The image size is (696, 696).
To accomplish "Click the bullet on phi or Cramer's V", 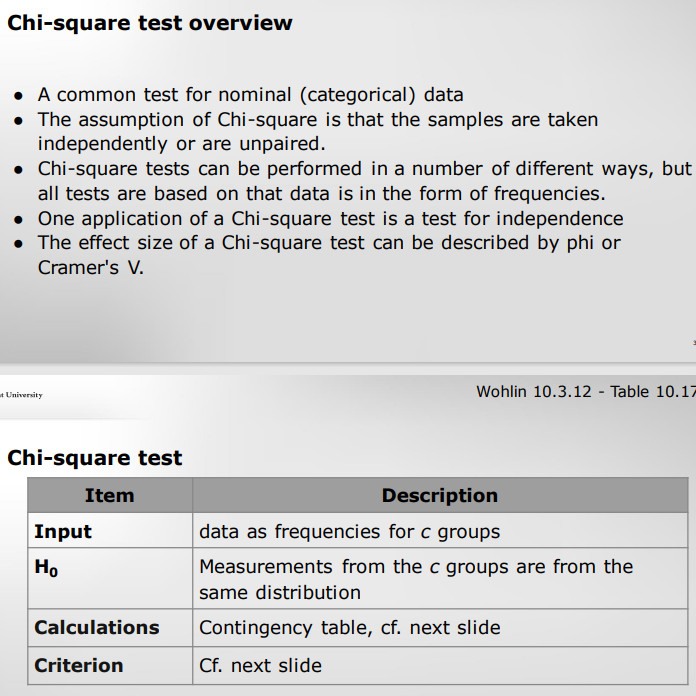I will [329, 255].
